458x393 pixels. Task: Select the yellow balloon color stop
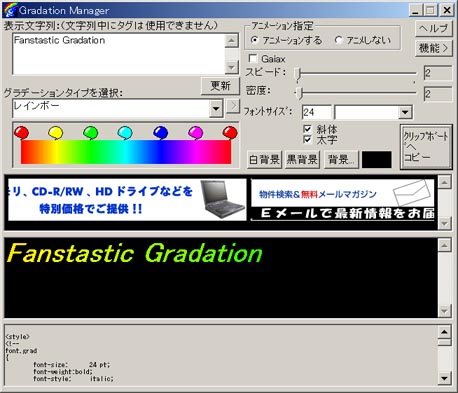[x=55, y=133]
